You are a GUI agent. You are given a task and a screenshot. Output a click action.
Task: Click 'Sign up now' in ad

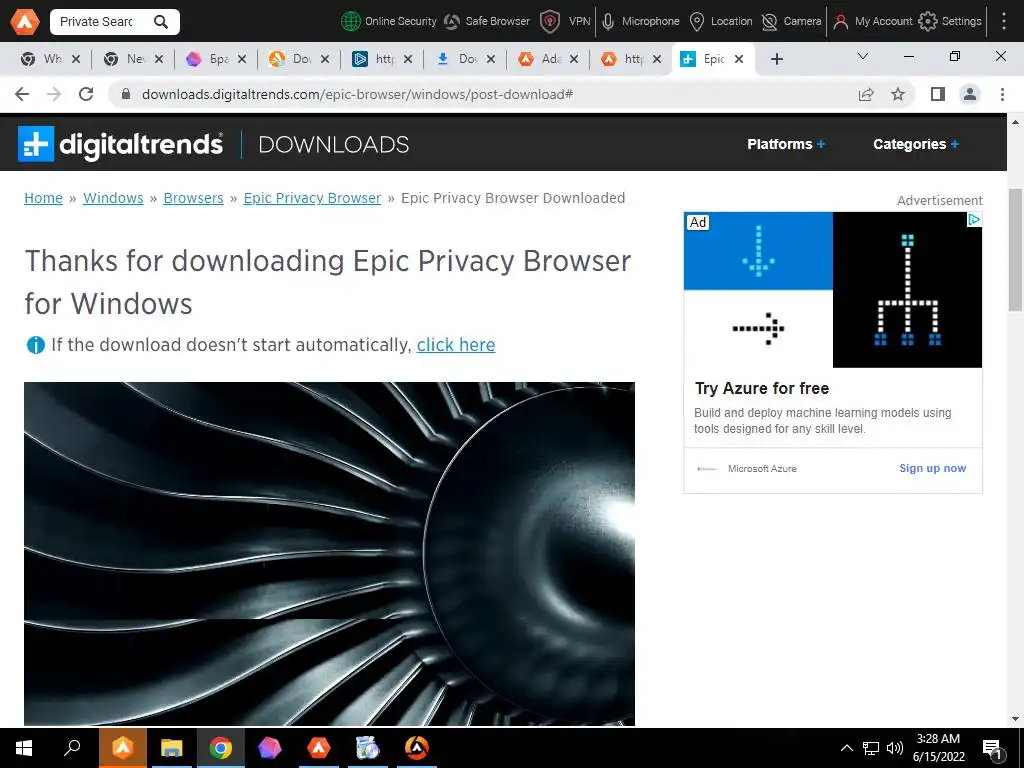(933, 468)
